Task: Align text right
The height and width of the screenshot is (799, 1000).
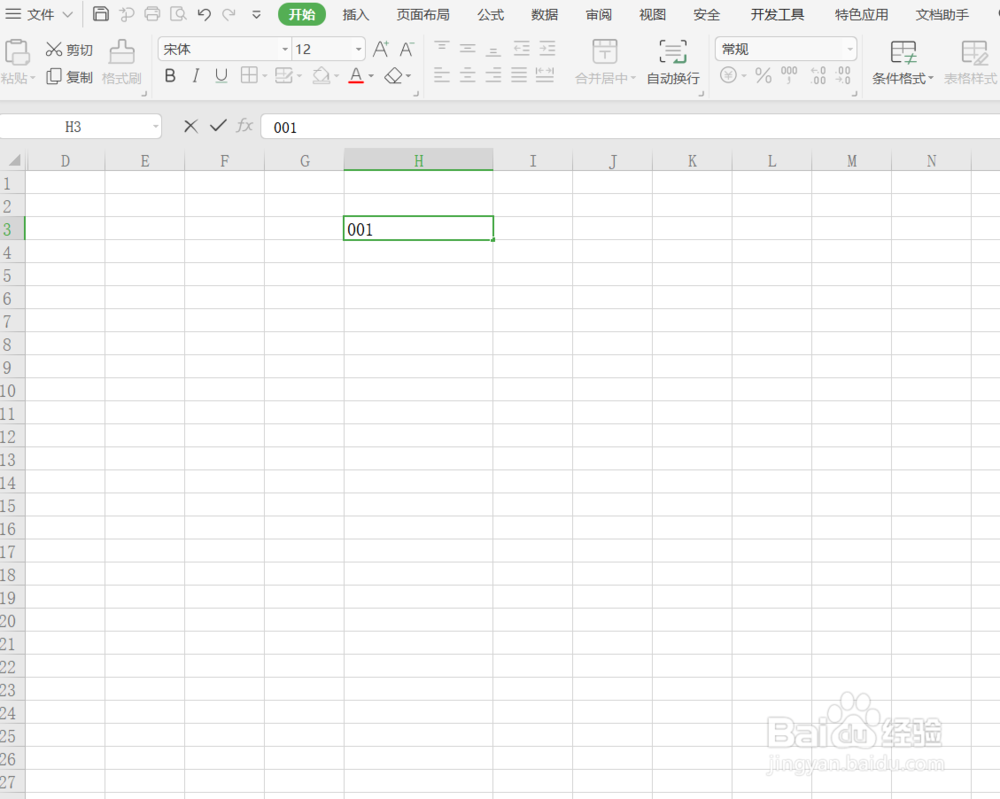Action: [x=493, y=75]
